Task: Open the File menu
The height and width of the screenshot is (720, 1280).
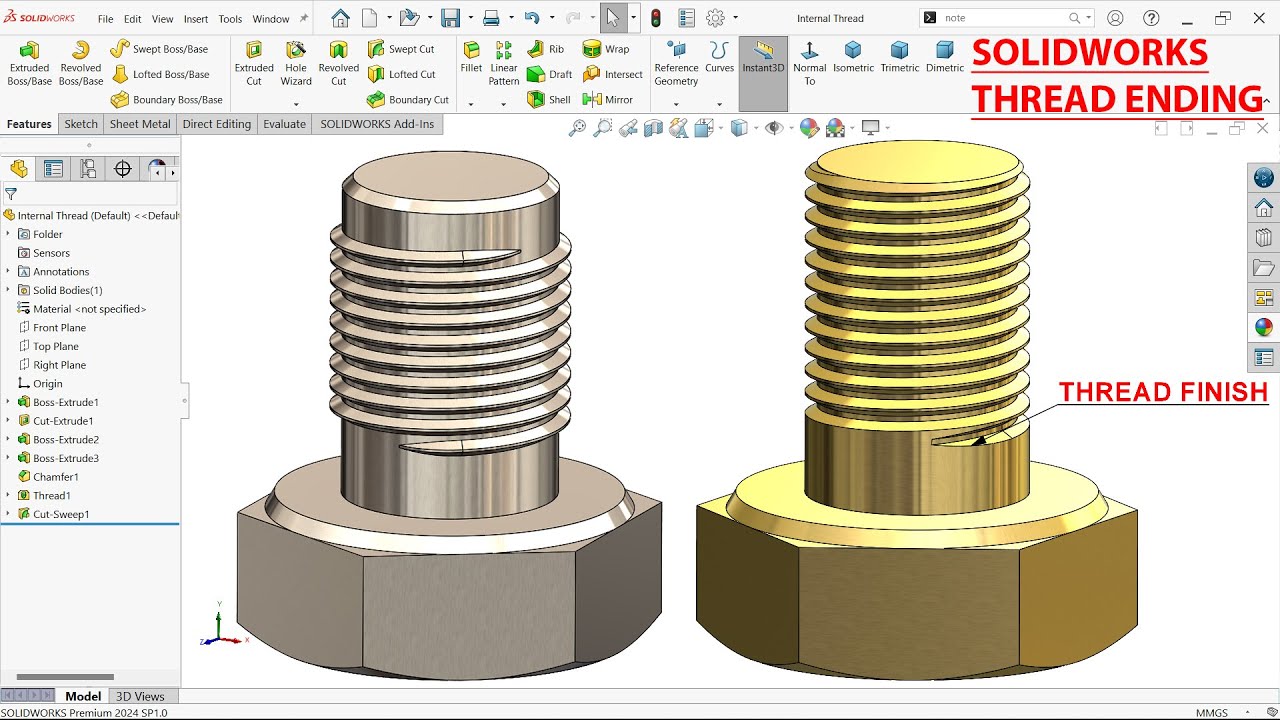Action: 105,19
